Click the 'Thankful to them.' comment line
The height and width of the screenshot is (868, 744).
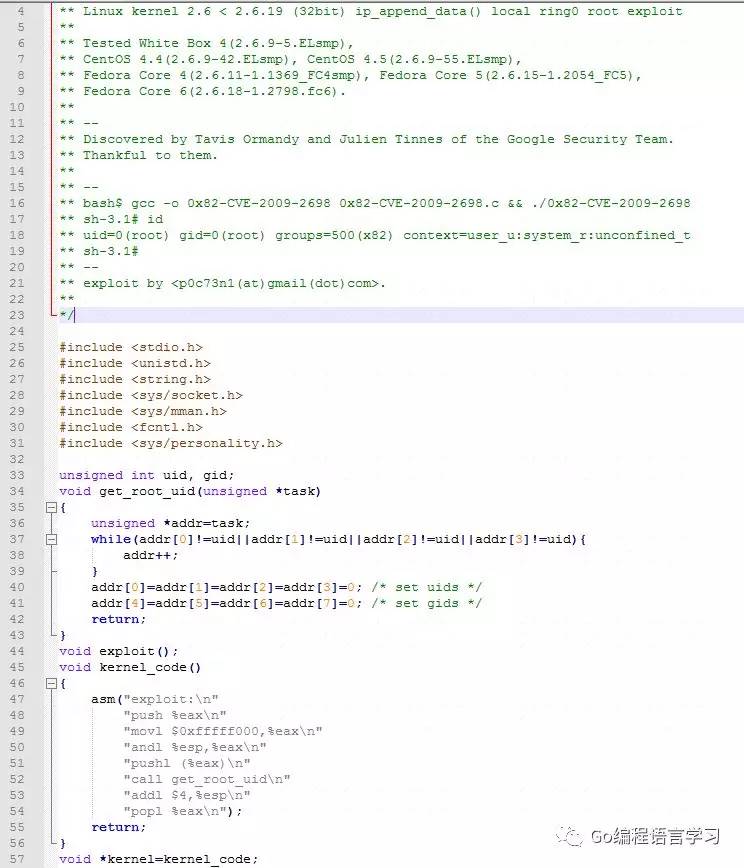(x=138, y=155)
